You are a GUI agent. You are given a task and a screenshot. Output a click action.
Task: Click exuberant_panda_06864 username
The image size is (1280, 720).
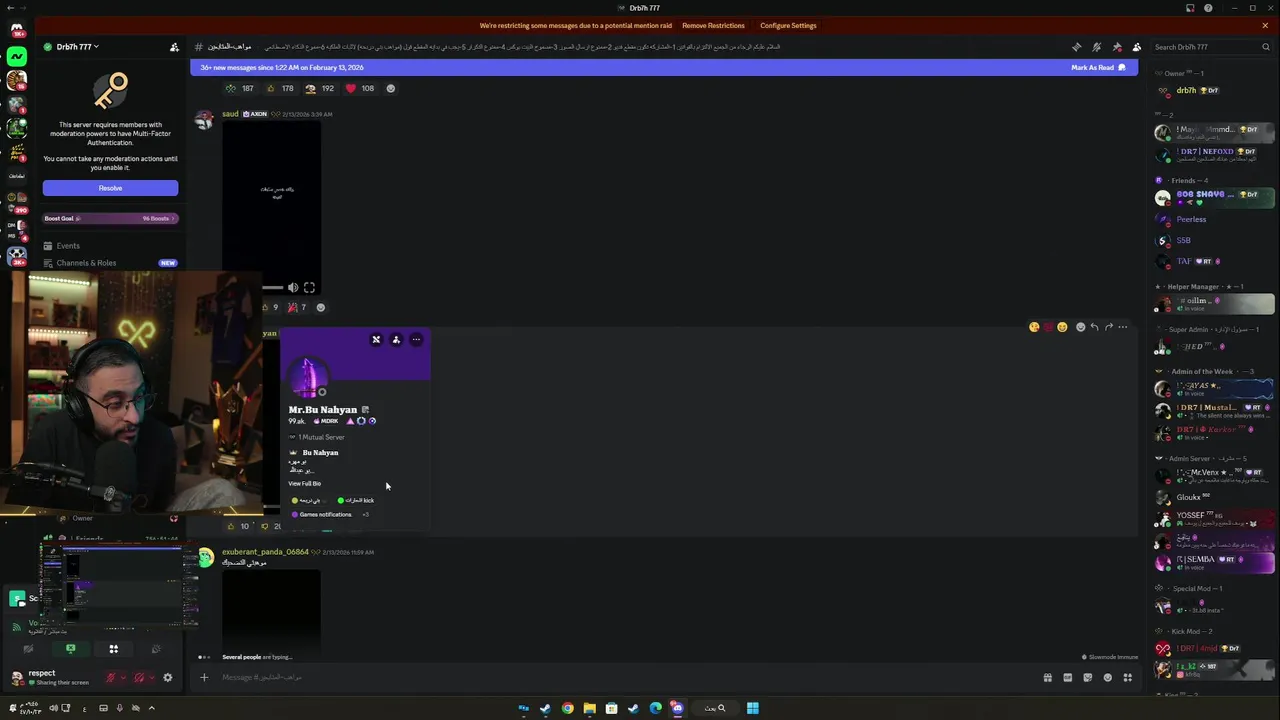click(265, 552)
